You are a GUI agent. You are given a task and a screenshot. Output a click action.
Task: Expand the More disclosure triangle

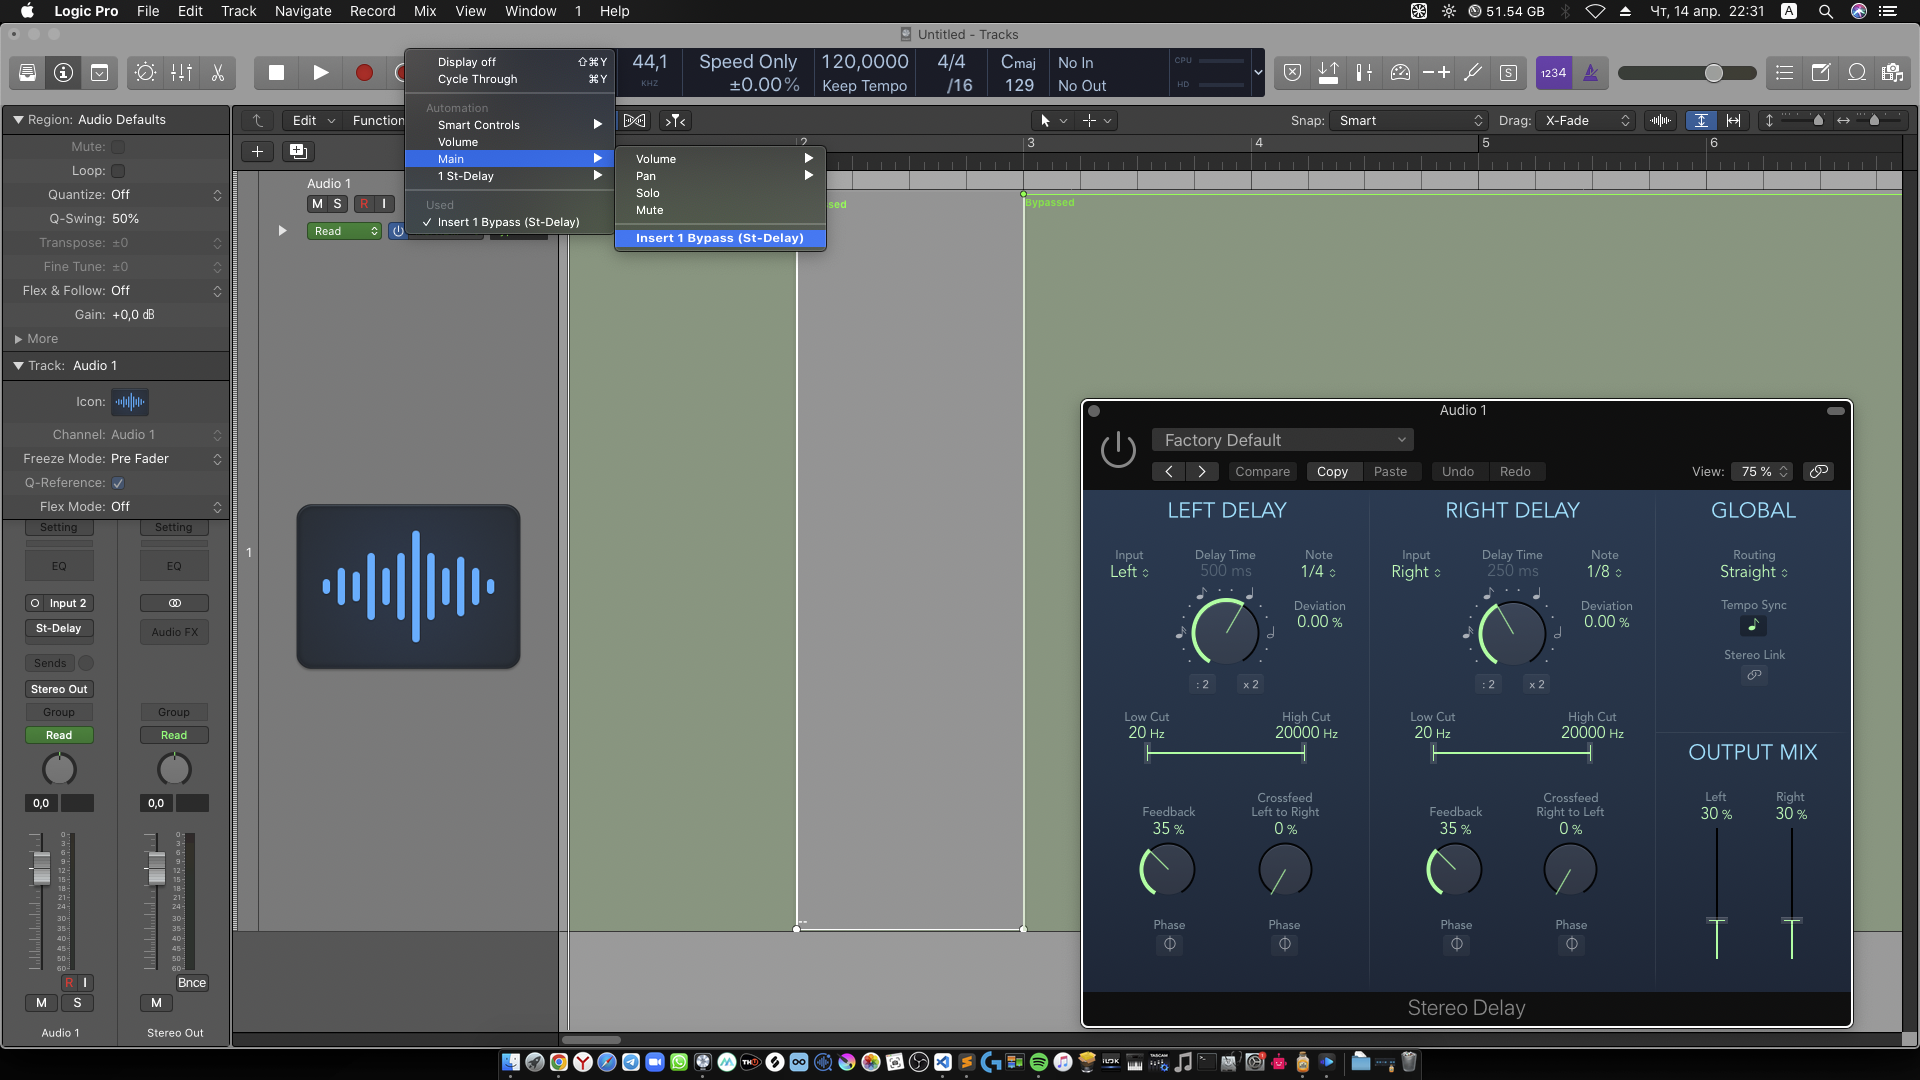point(18,339)
